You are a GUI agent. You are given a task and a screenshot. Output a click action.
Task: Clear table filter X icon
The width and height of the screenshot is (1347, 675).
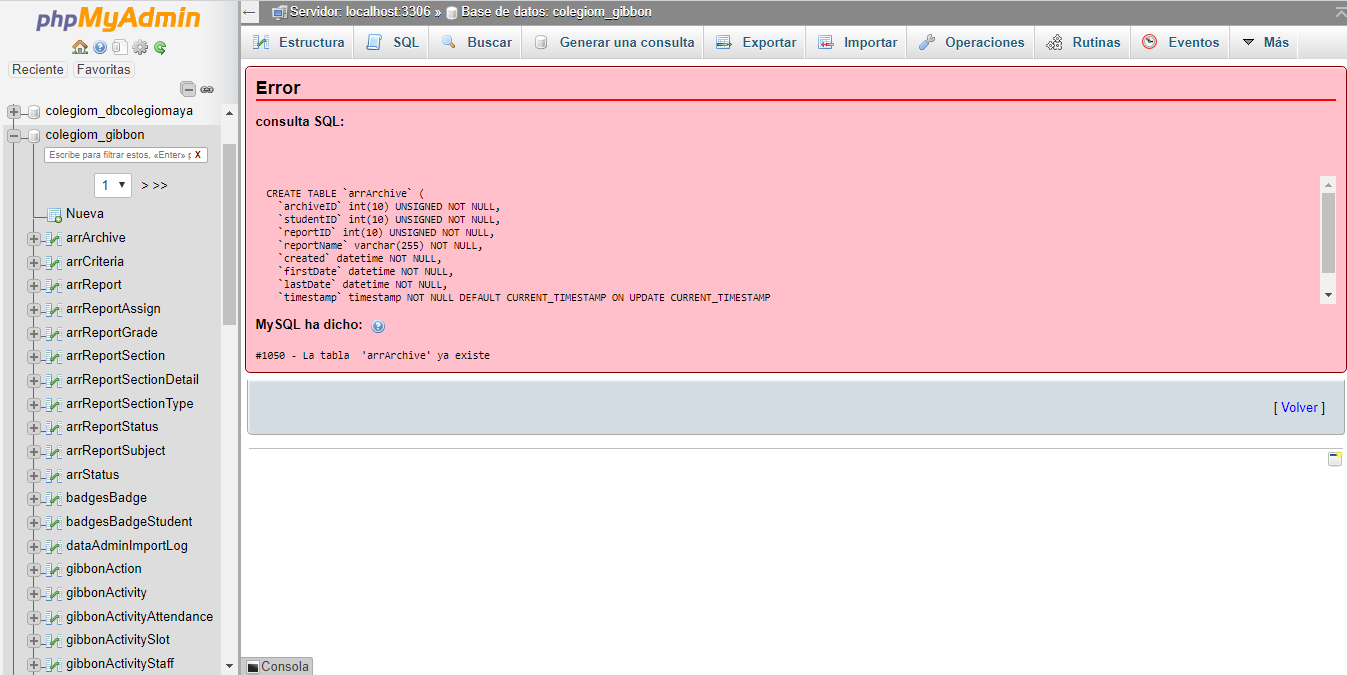pos(198,155)
